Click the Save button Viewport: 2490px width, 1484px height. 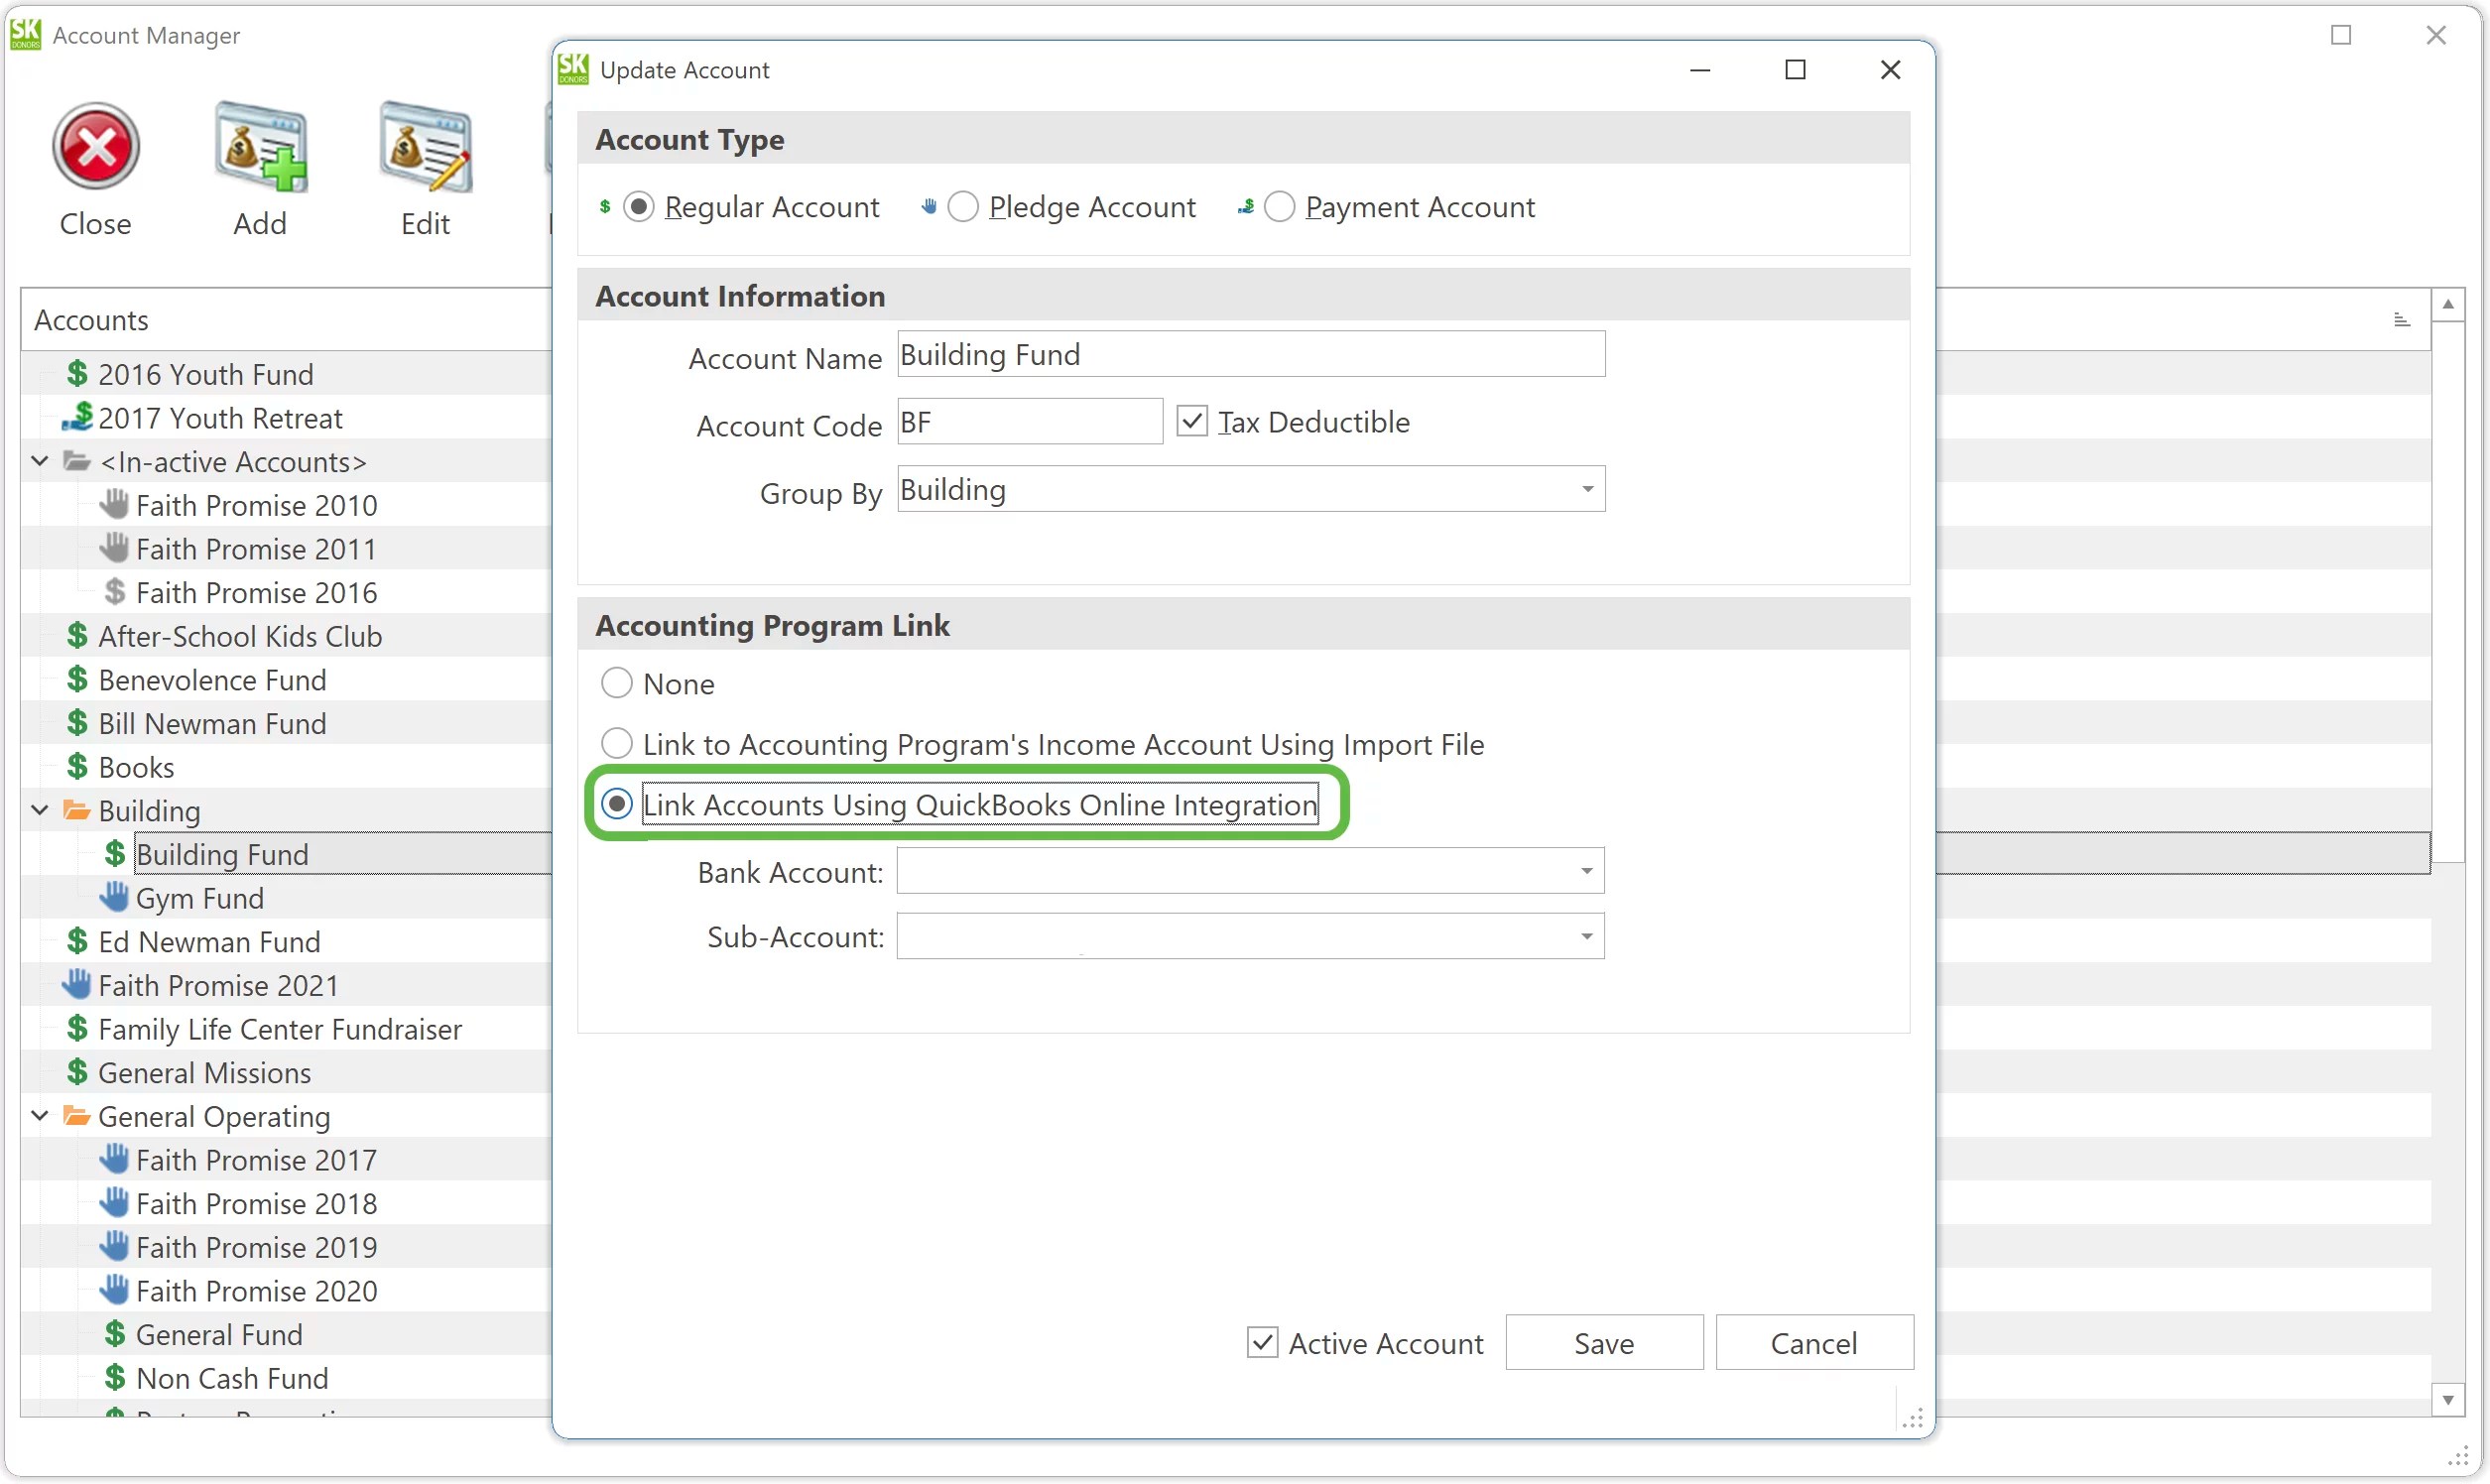(x=1603, y=1342)
